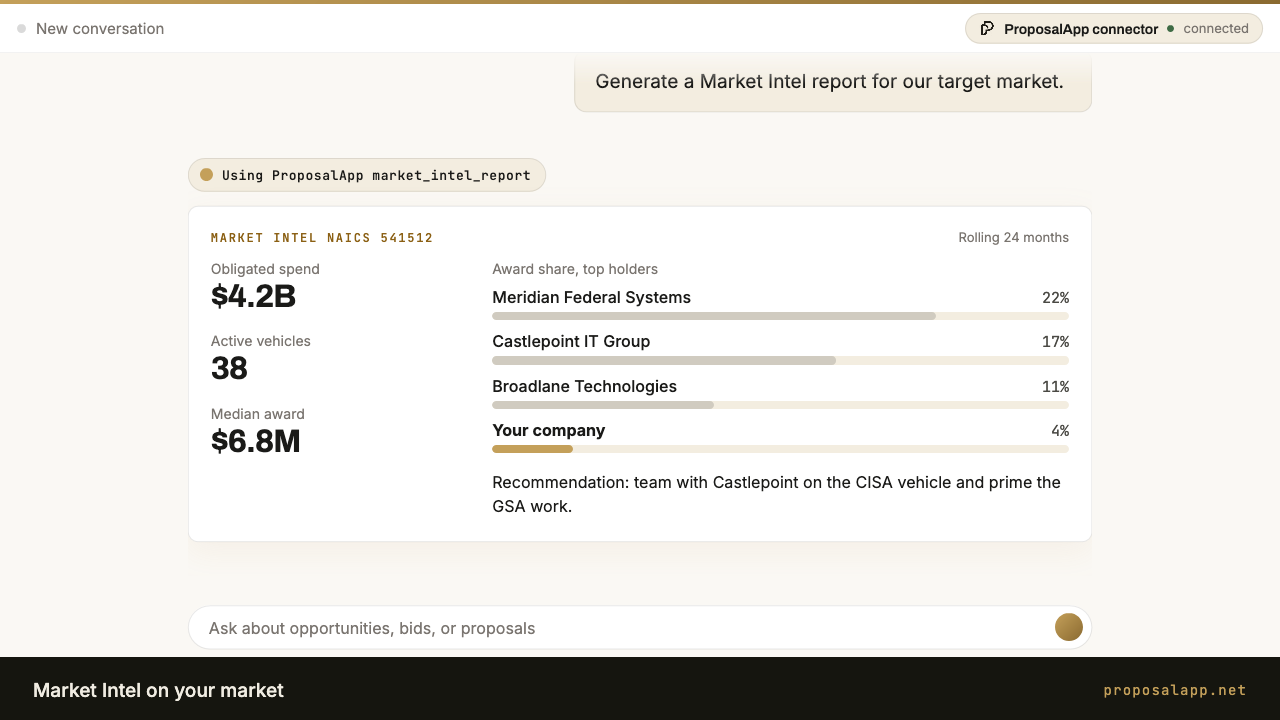Click the 17% share value
Viewport: 1280px width, 720px height.
pos(1055,342)
